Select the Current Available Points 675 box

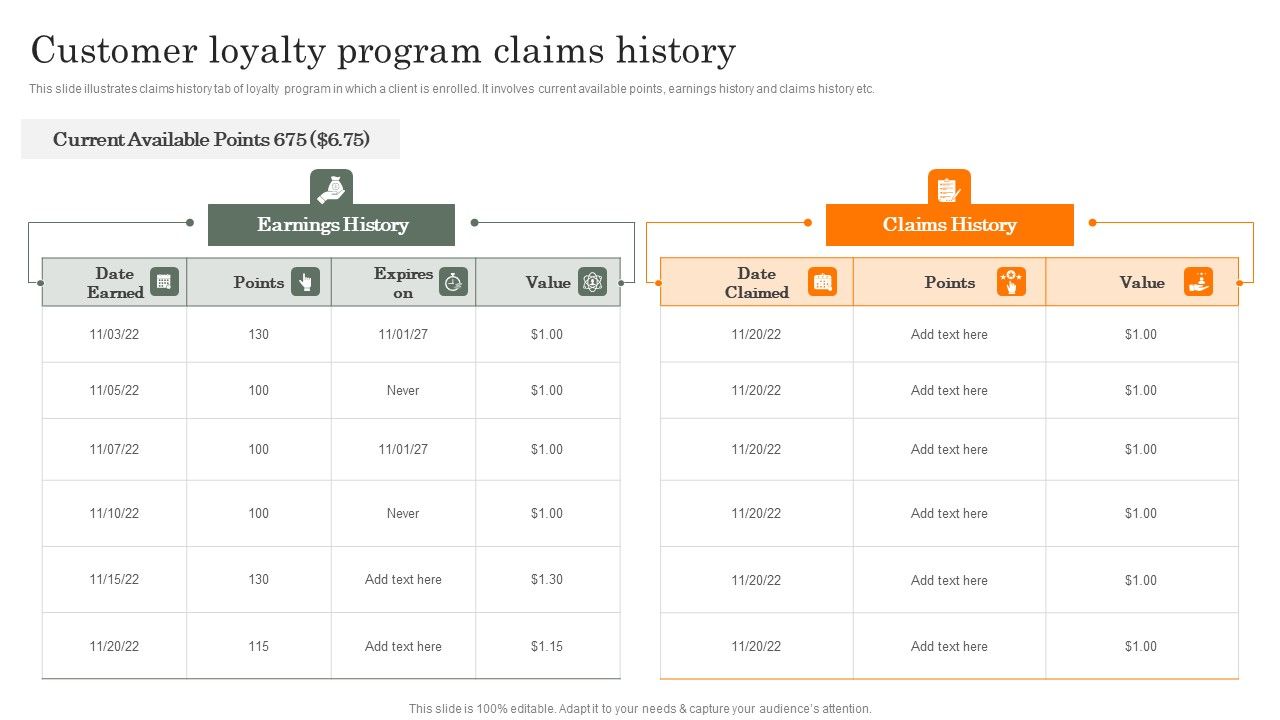point(210,139)
